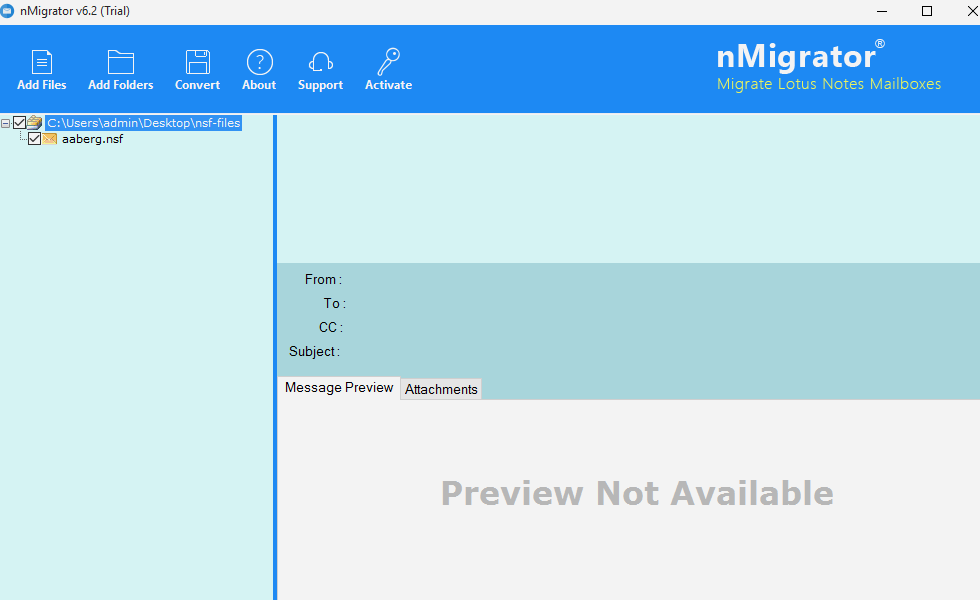
Task: Switch to the Message Preview tab
Action: (x=339, y=388)
